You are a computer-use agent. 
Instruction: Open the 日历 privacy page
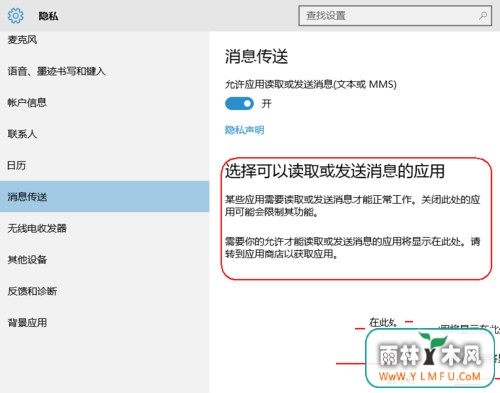tap(17, 165)
